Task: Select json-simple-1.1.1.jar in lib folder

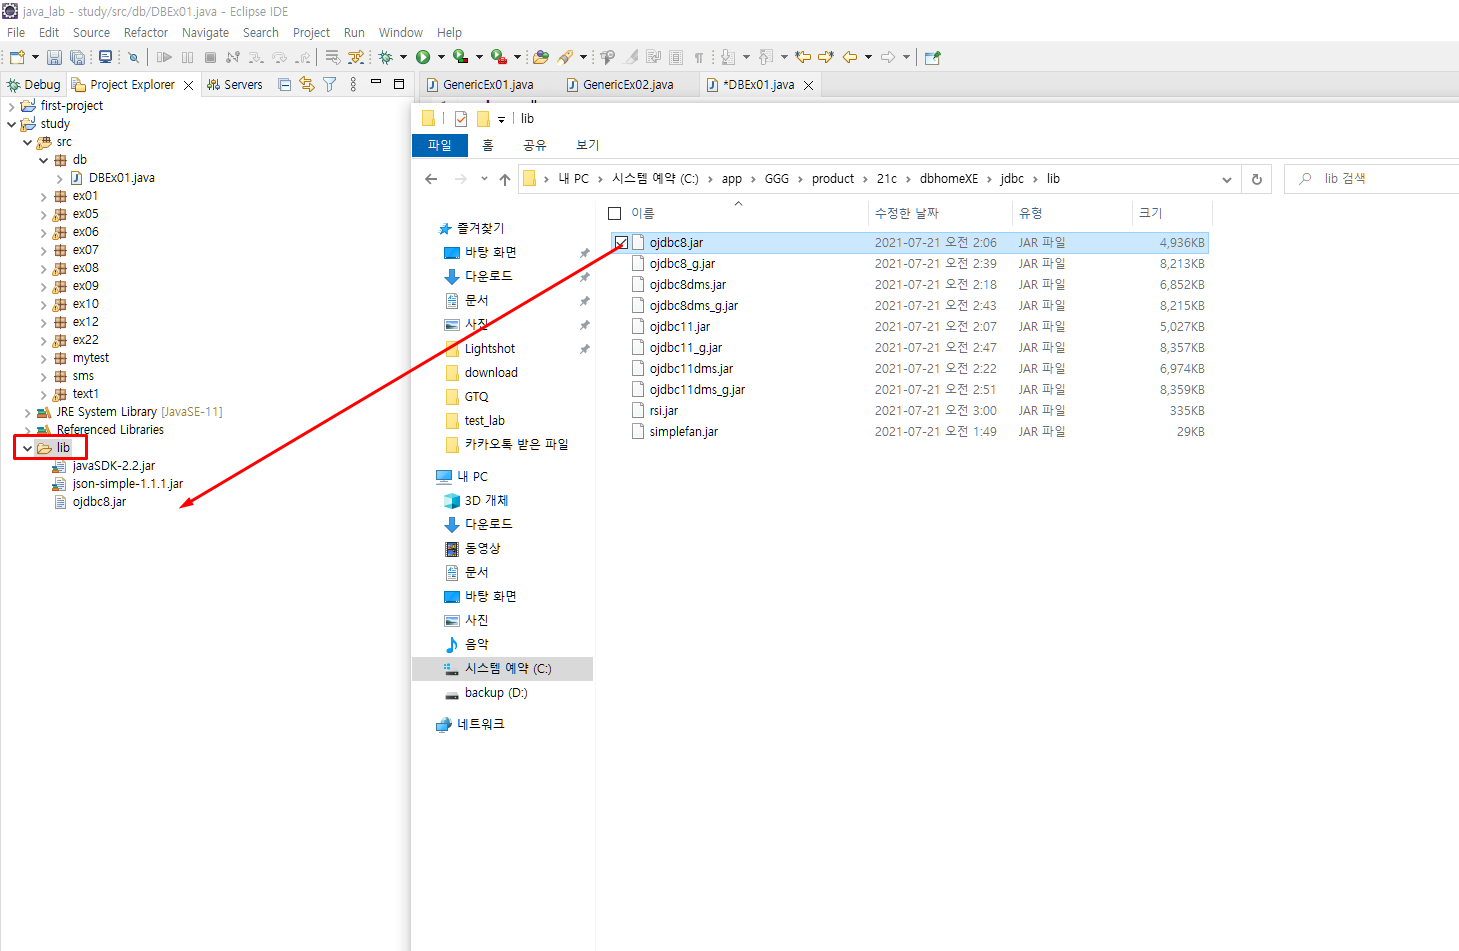Action: [127, 484]
